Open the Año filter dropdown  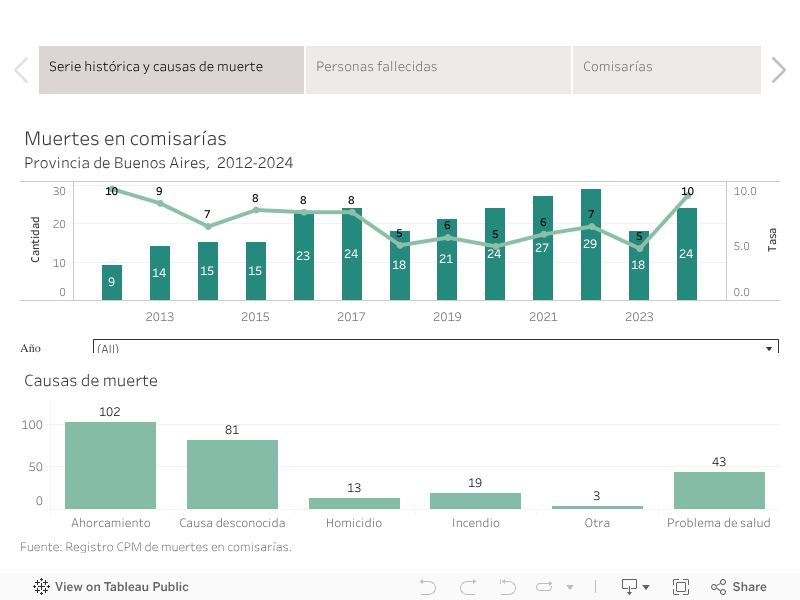tap(768, 349)
